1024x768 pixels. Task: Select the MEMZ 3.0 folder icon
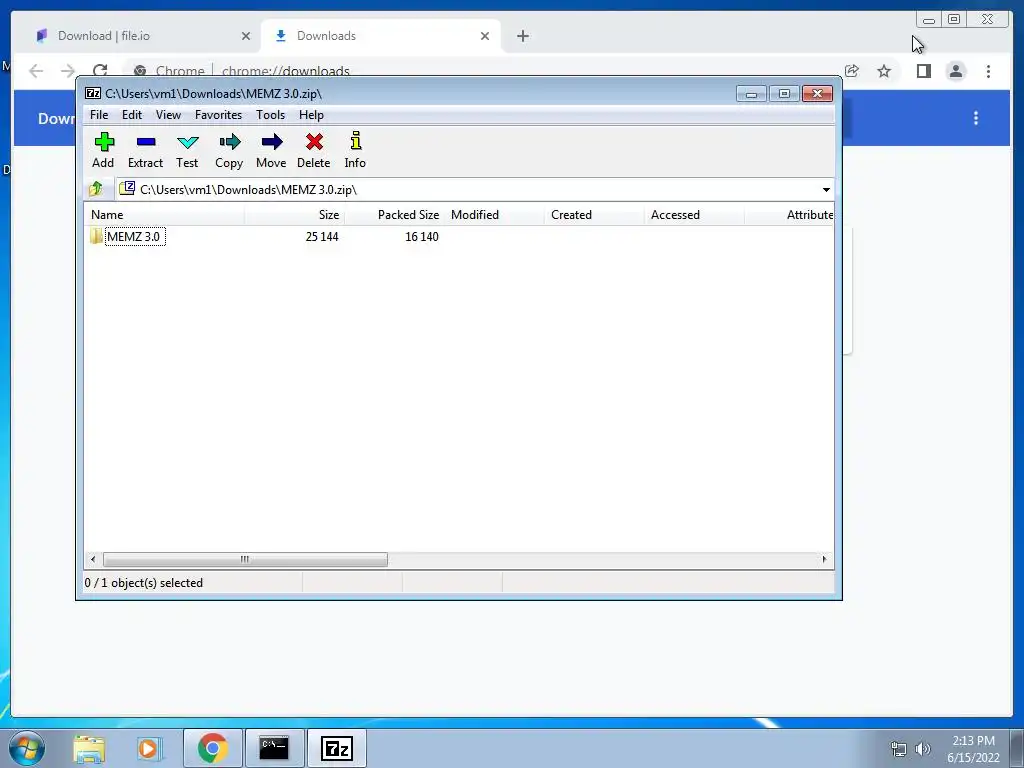coord(97,236)
